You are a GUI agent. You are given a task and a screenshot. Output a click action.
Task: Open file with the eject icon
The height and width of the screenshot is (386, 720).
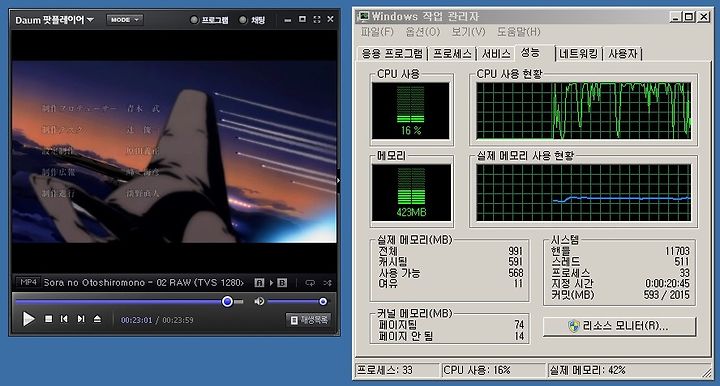97,319
